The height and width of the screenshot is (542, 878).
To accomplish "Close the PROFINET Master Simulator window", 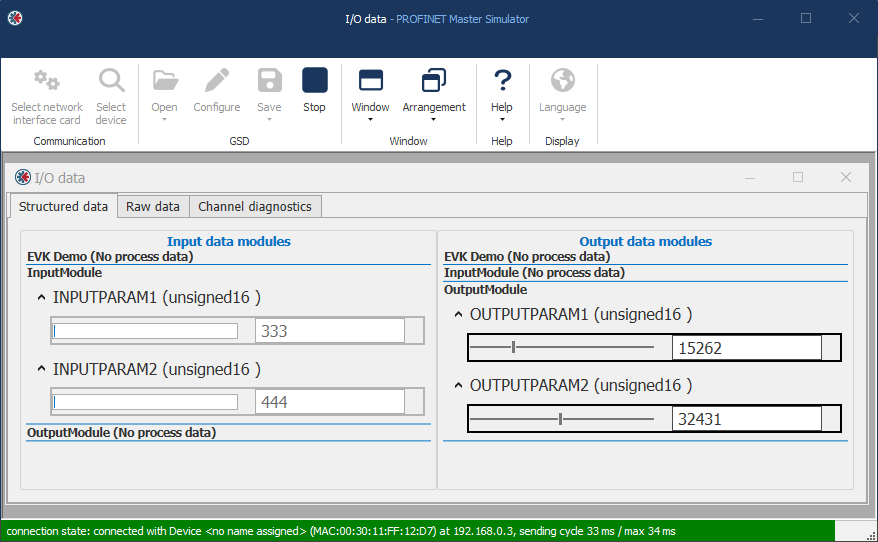I will [x=853, y=18].
